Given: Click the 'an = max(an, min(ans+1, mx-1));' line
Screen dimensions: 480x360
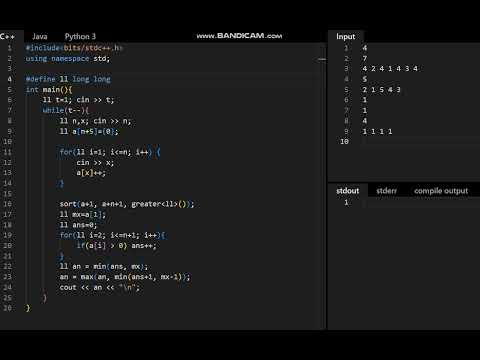Looking at the screenshot, I should point(125,277).
